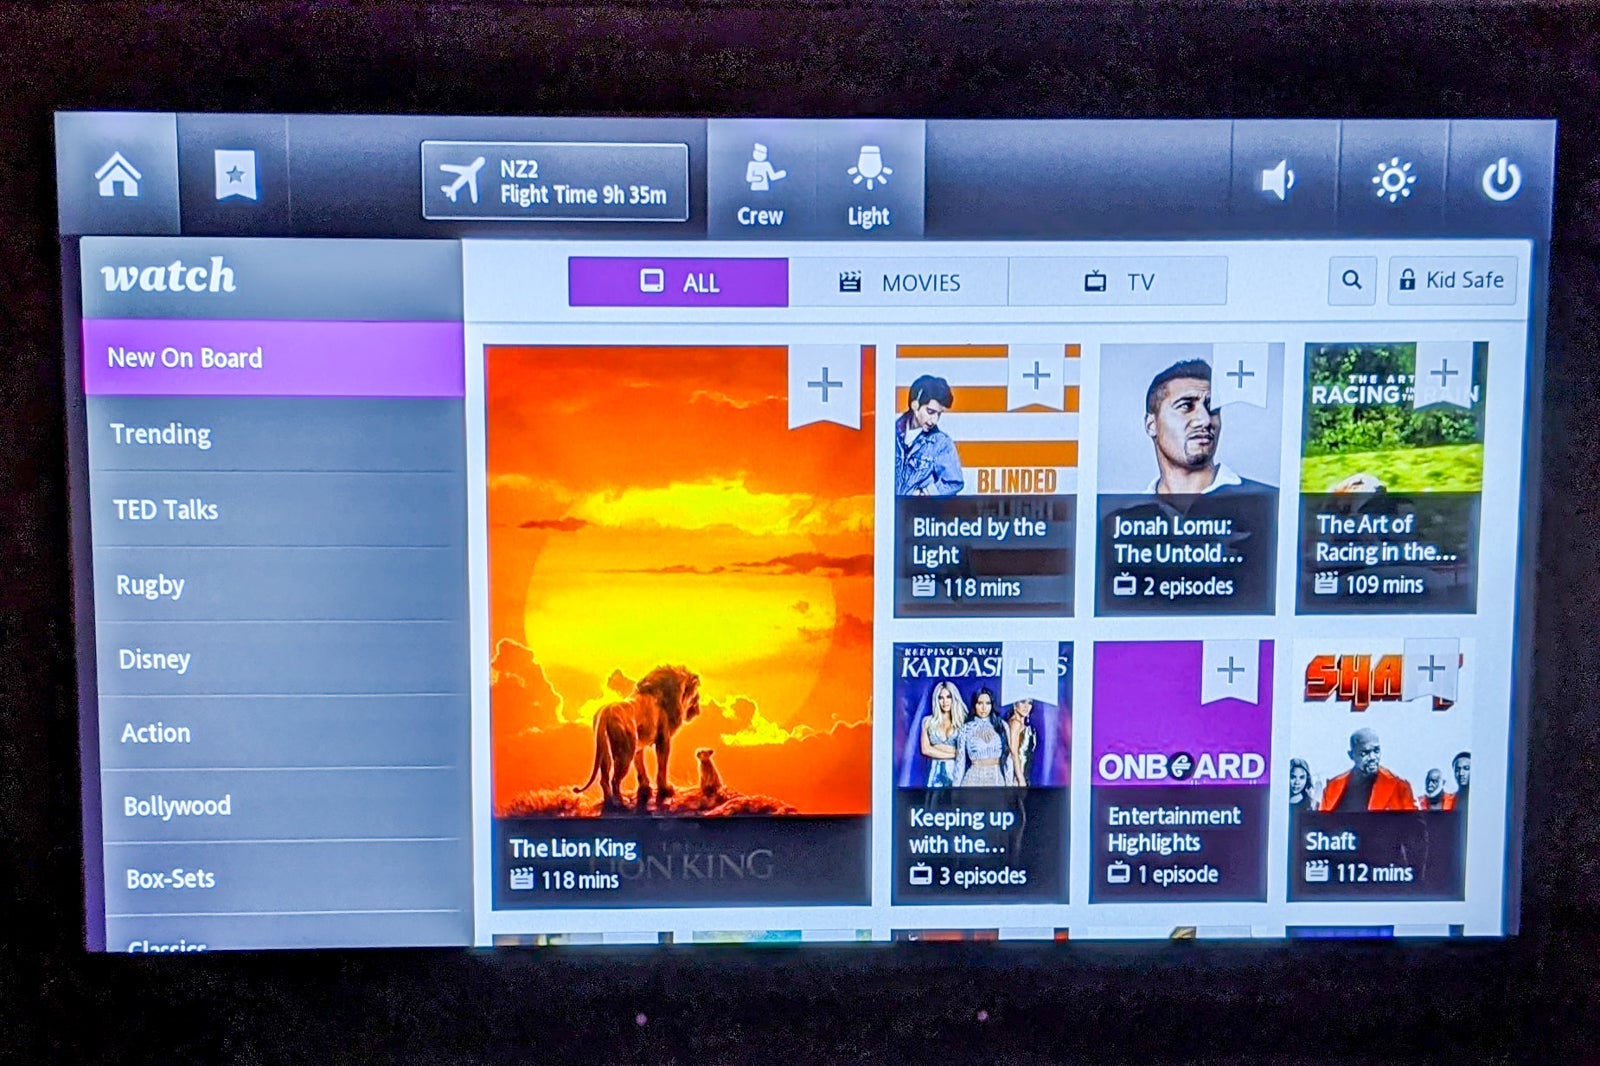Switch to the TV tab
Viewport: 1600px width, 1066px height.
tap(1118, 282)
